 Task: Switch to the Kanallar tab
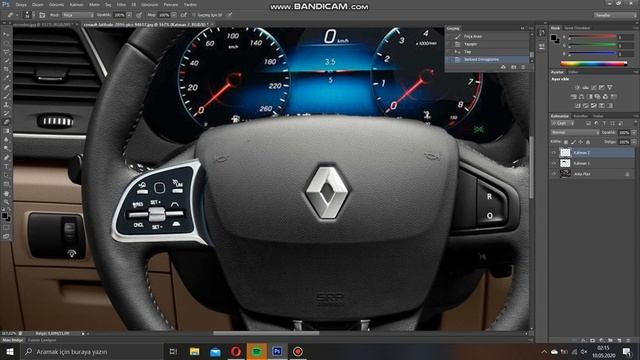[x=580, y=116]
